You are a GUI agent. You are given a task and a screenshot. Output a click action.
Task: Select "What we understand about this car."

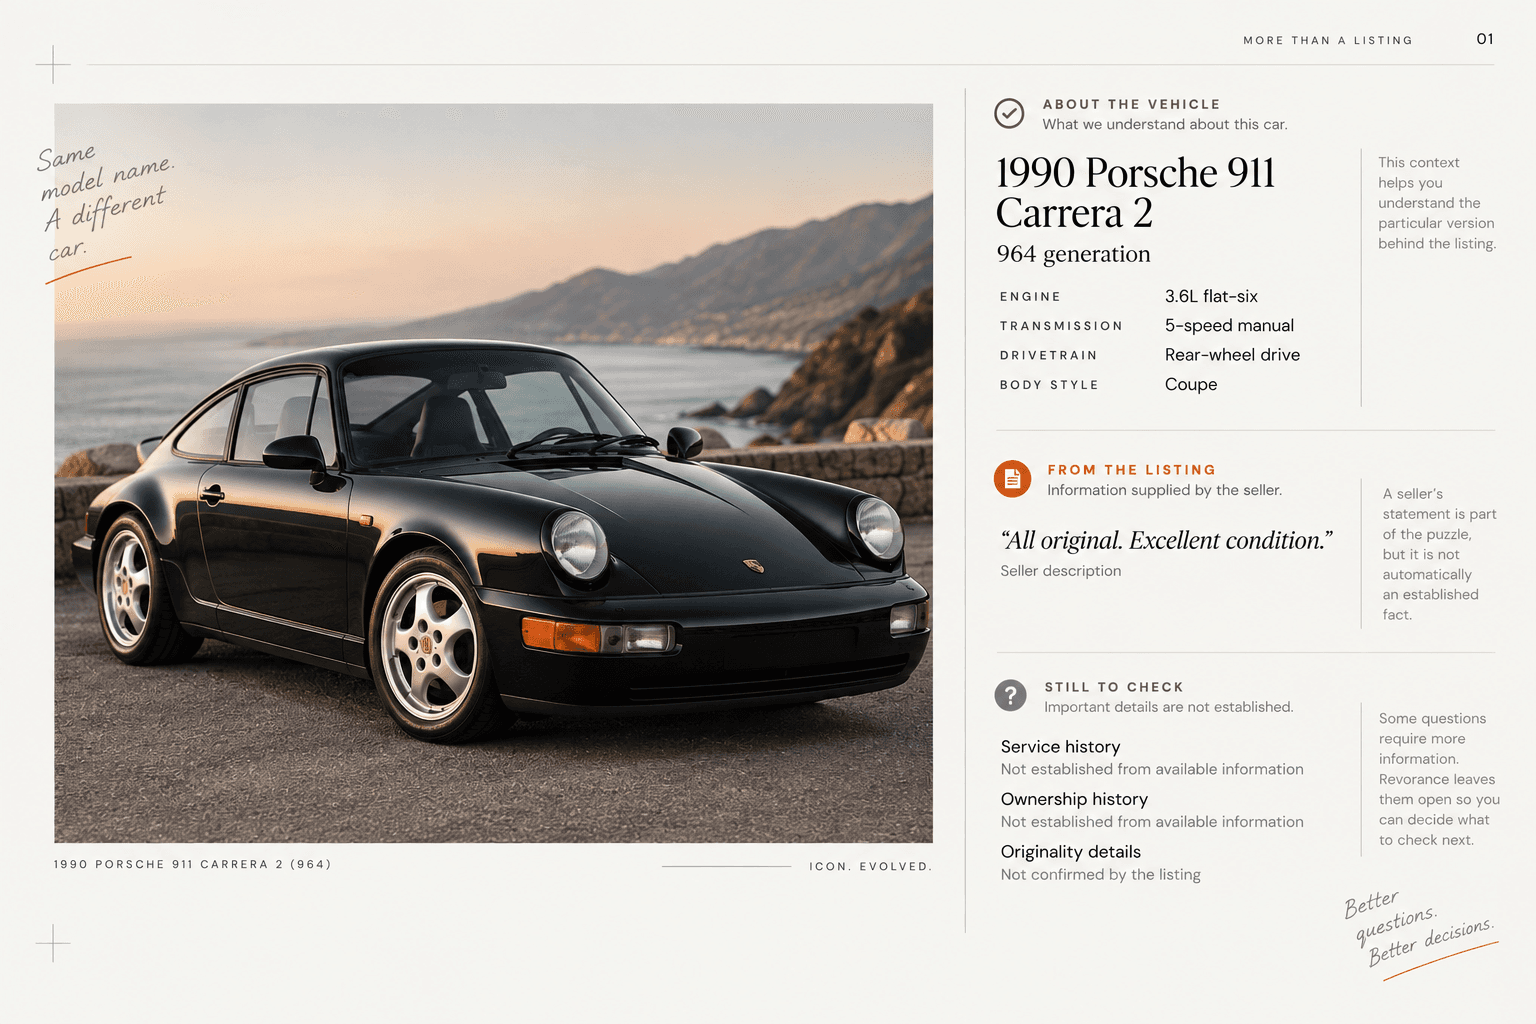coord(1165,125)
